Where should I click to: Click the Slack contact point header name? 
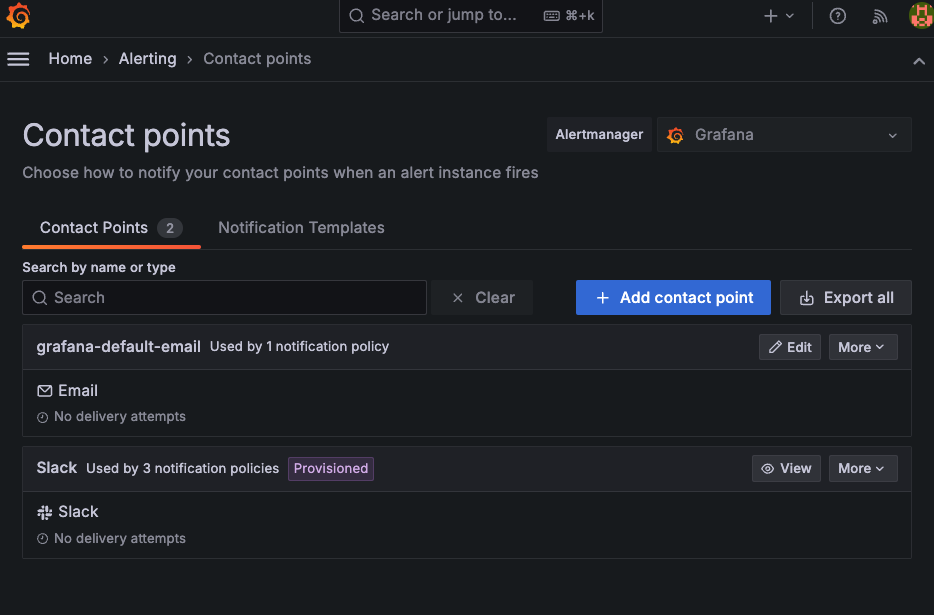tap(57, 468)
